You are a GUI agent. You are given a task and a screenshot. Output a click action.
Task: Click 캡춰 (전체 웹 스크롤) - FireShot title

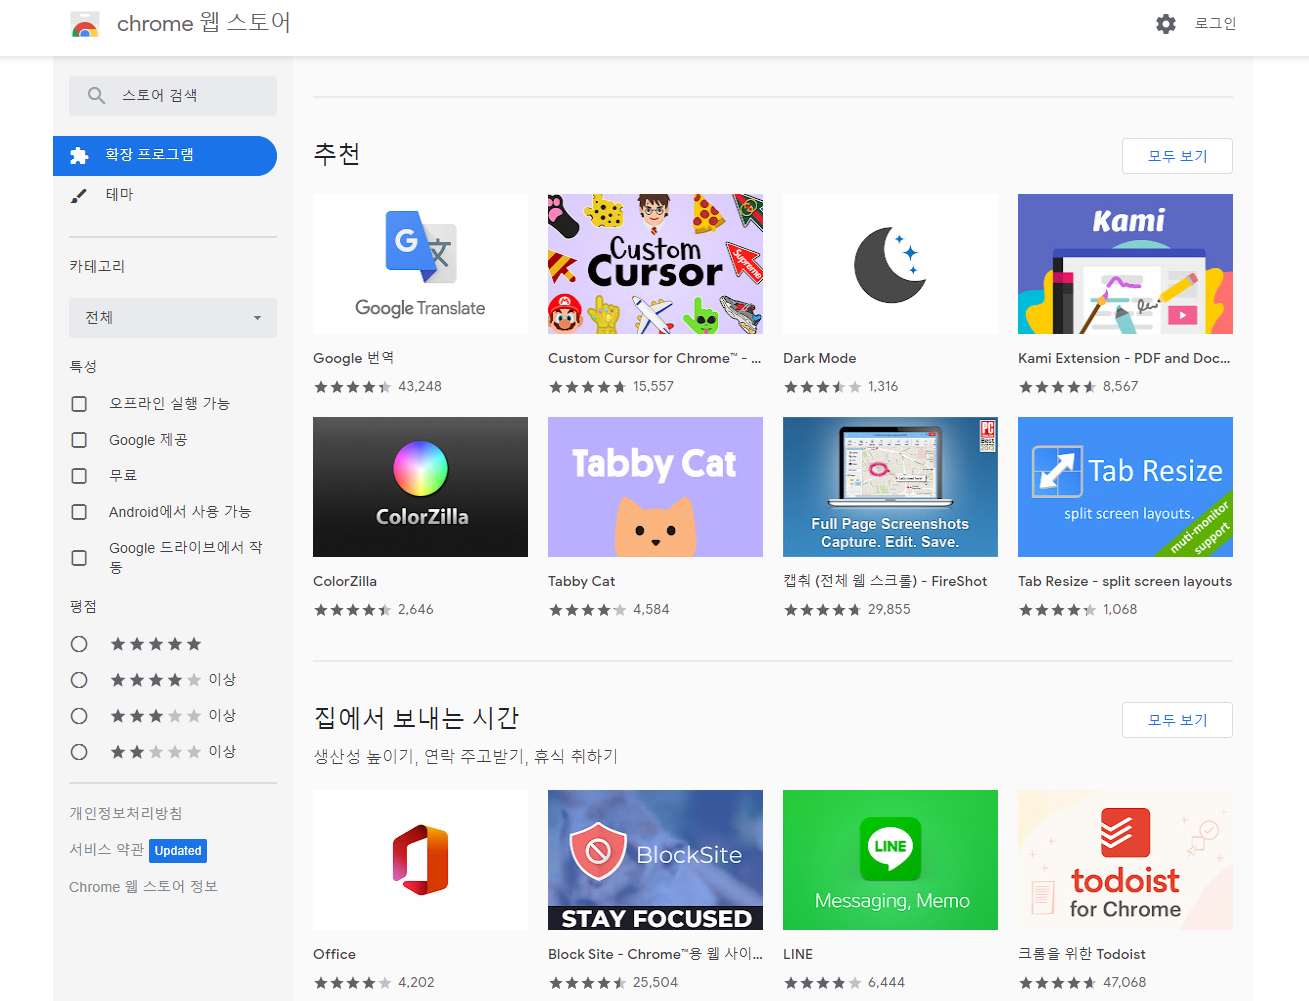tap(885, 581)
